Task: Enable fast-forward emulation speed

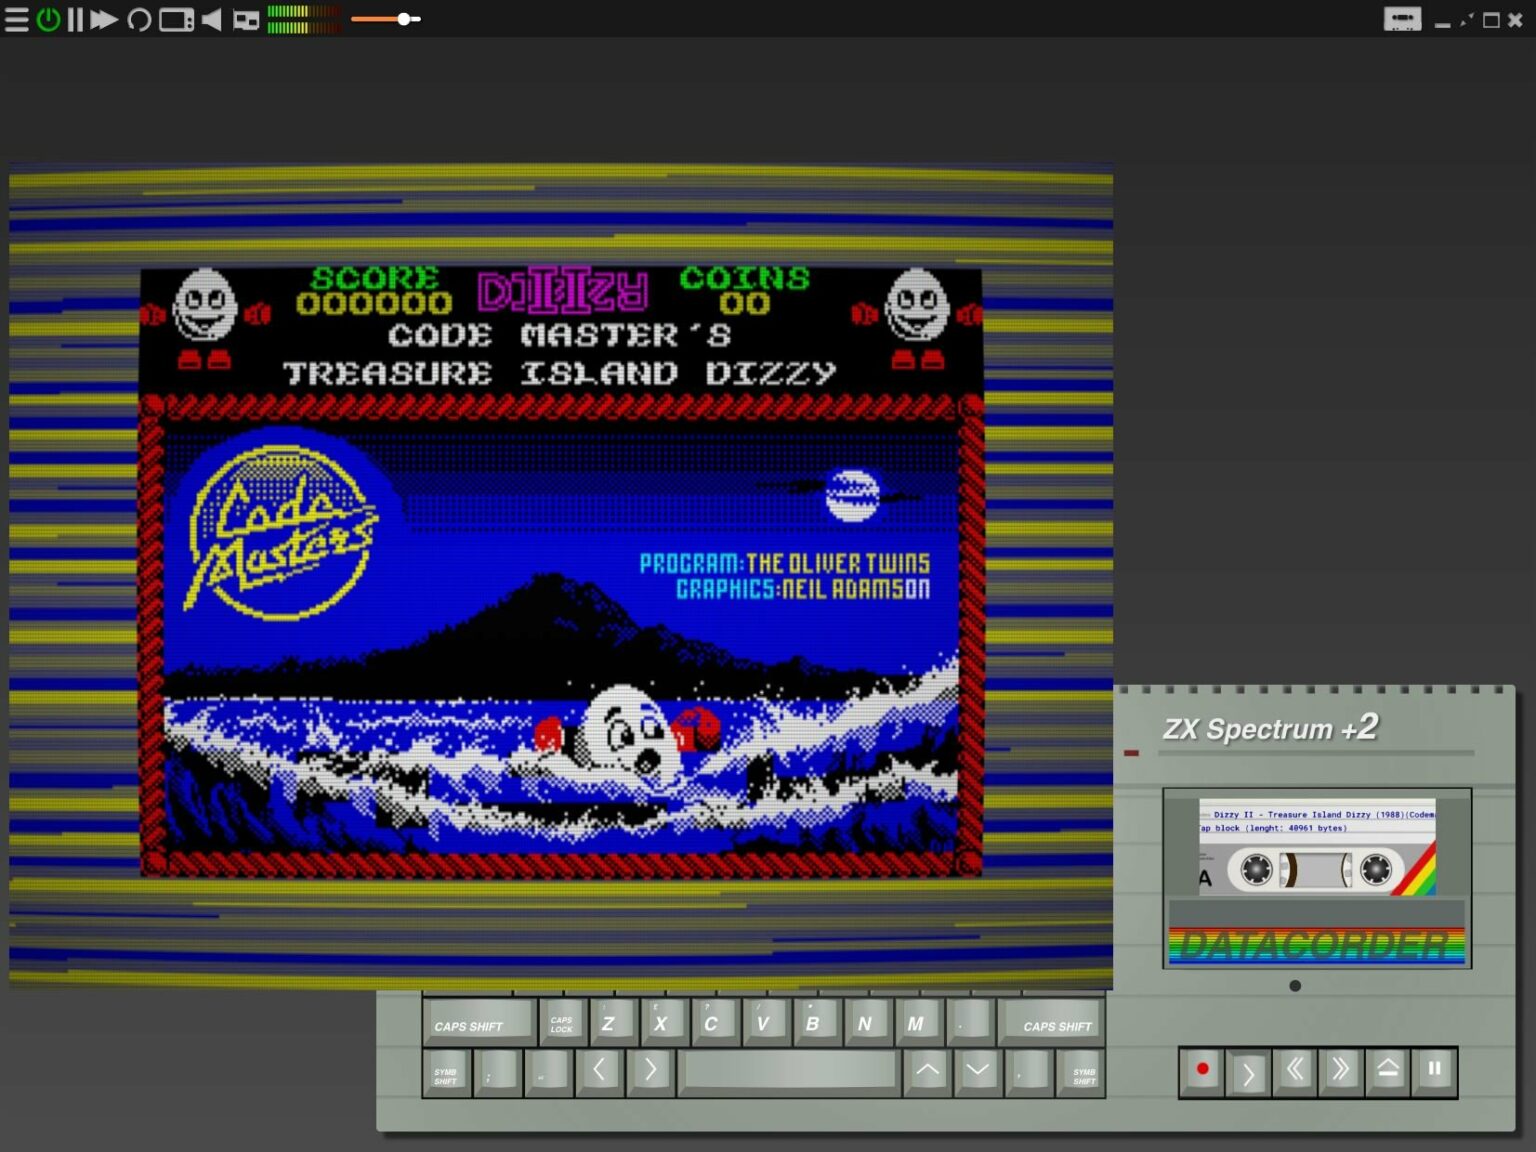Action: pos(104,18)
